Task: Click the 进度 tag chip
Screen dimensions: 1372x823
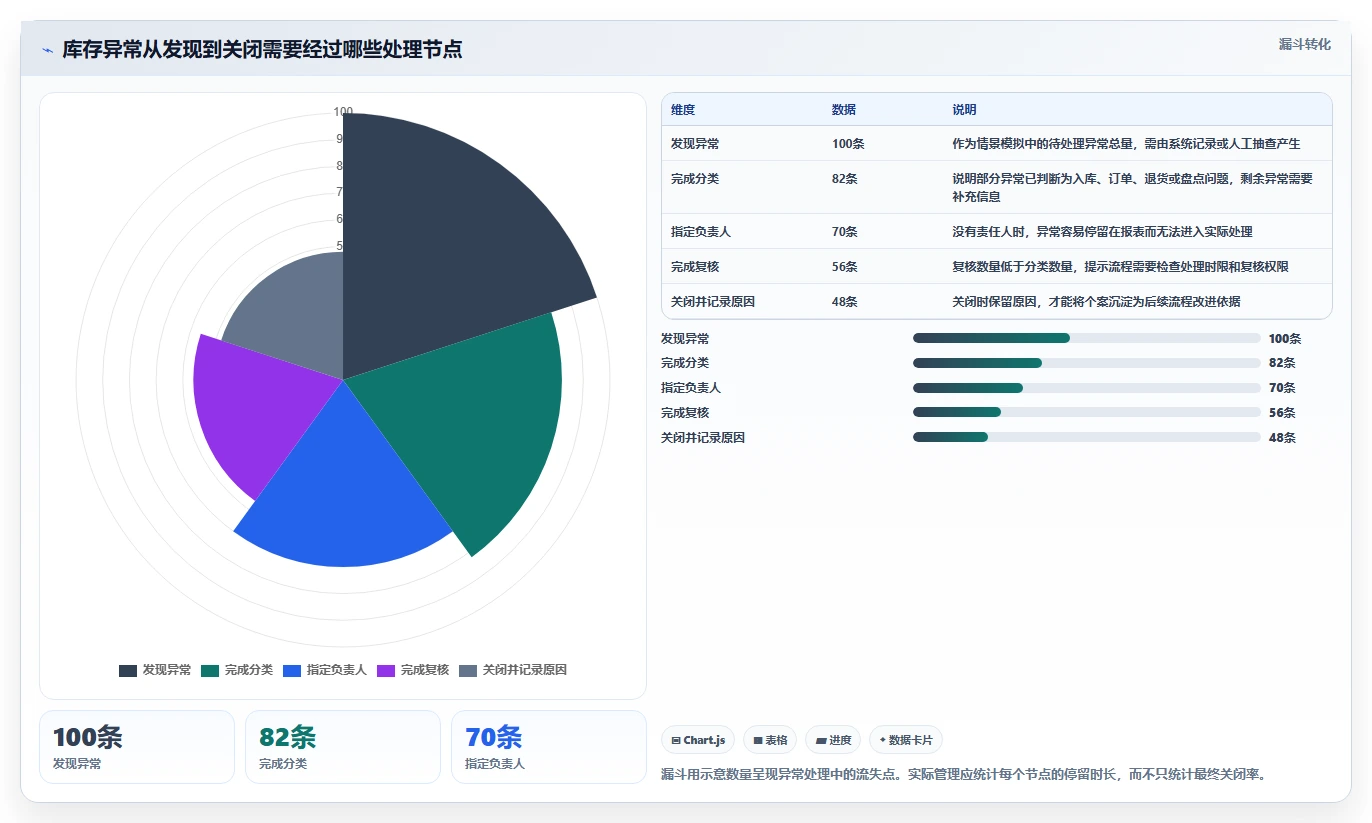Action: (x=833, y=740)
